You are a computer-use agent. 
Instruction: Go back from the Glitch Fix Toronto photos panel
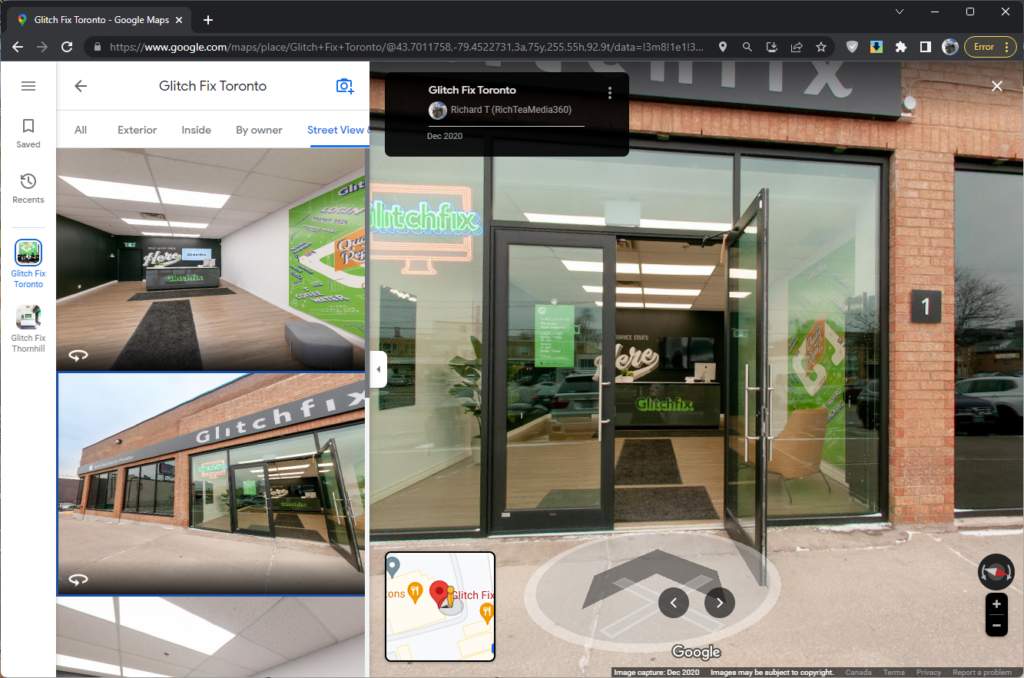point(81,86)
